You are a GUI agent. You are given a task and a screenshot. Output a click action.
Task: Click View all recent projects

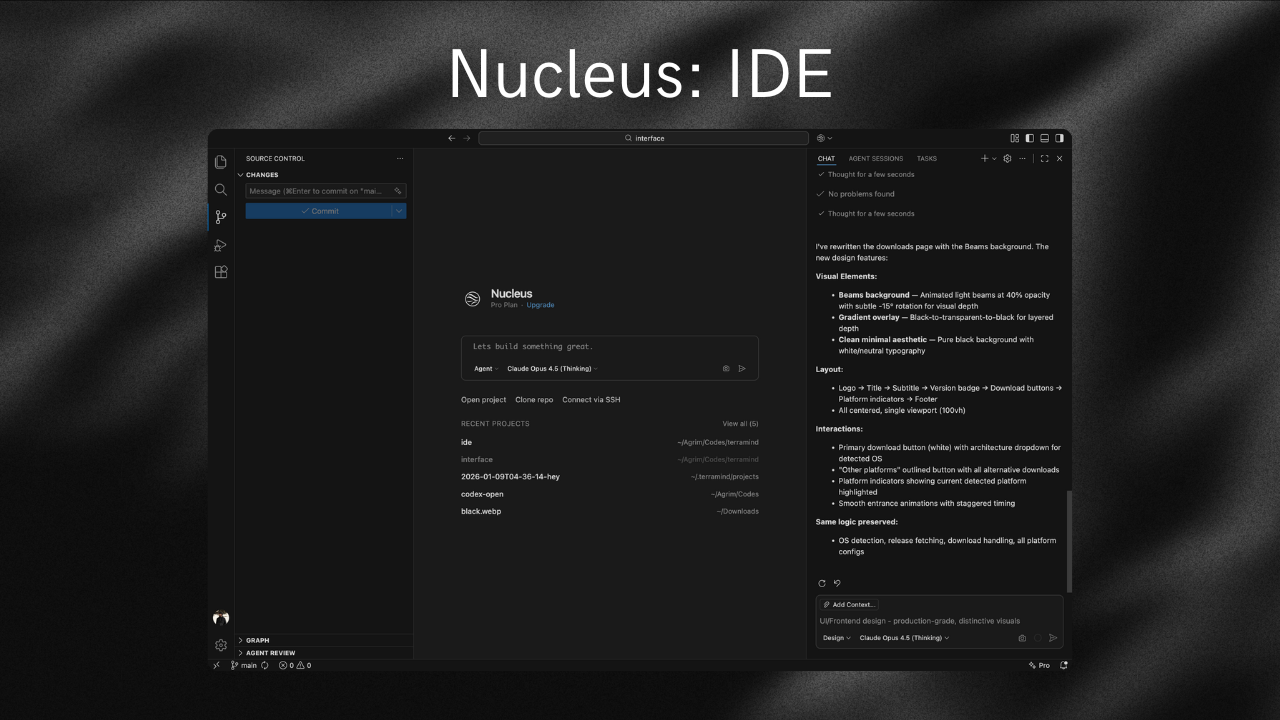click(x=740, y=423)
